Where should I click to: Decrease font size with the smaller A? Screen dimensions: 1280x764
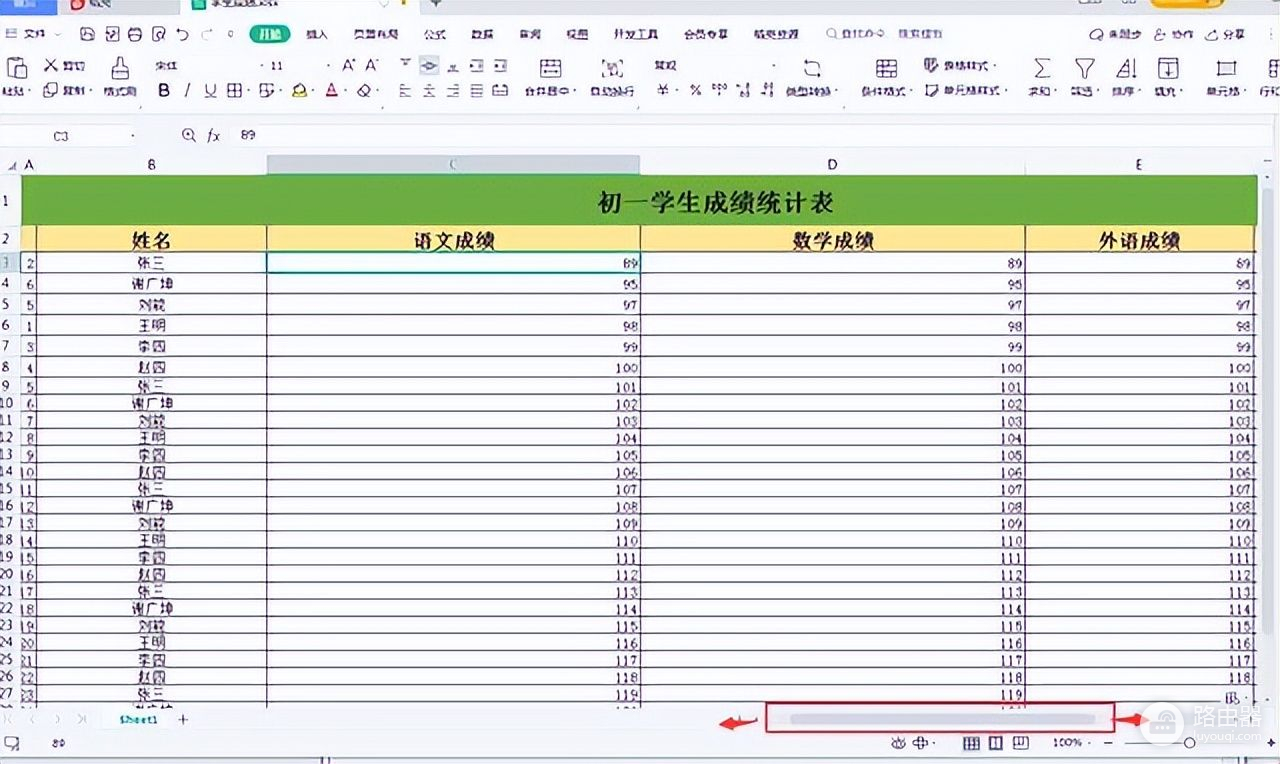[x=371, y=65]
